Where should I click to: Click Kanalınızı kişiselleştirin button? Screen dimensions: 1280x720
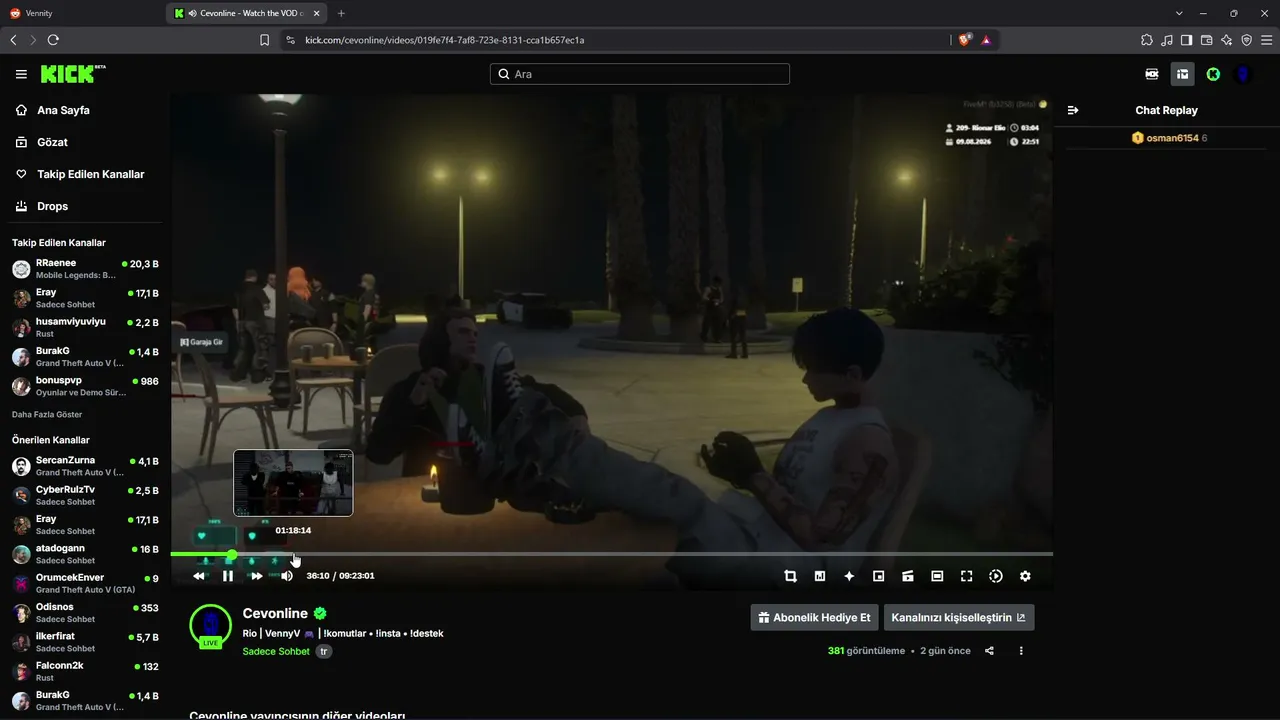click(x=959, y=617)
